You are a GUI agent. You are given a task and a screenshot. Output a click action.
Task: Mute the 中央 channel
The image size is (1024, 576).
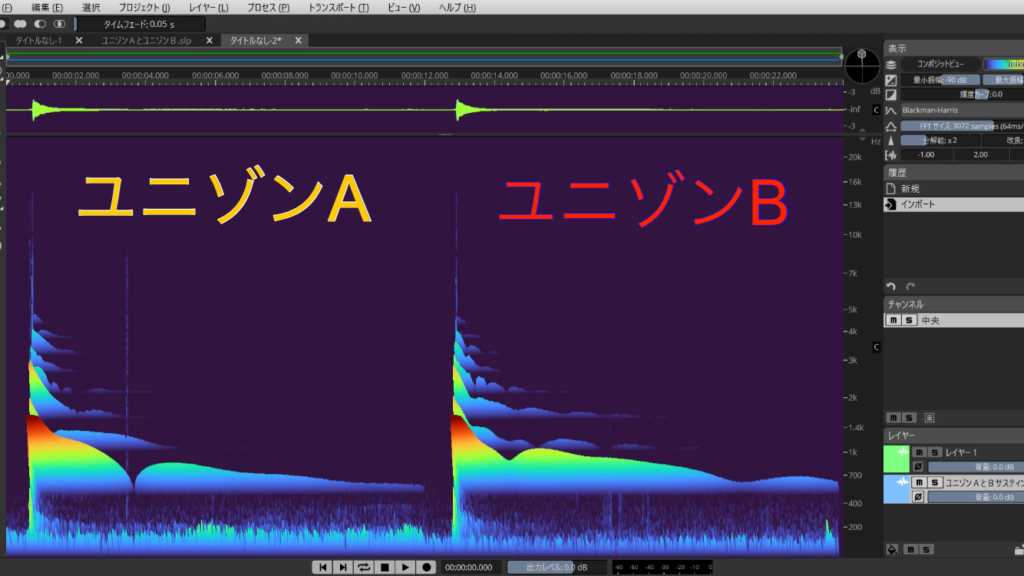click(894, 320)
